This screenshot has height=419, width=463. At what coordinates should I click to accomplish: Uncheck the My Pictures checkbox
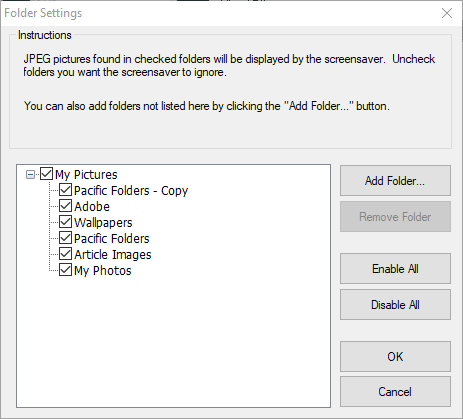tap(46, 174)
